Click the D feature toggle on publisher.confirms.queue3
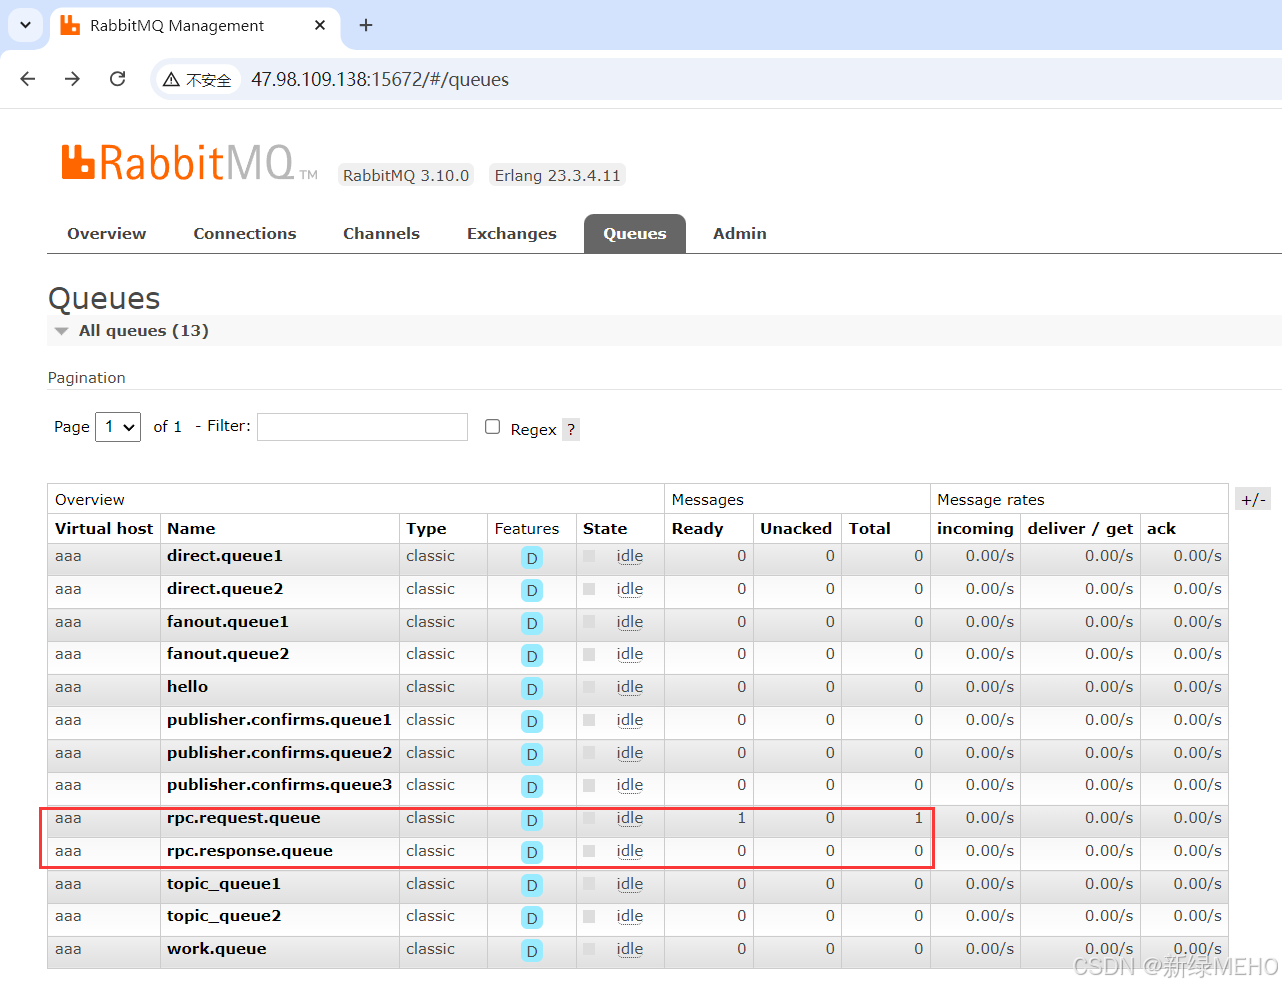 pos(531,787)
